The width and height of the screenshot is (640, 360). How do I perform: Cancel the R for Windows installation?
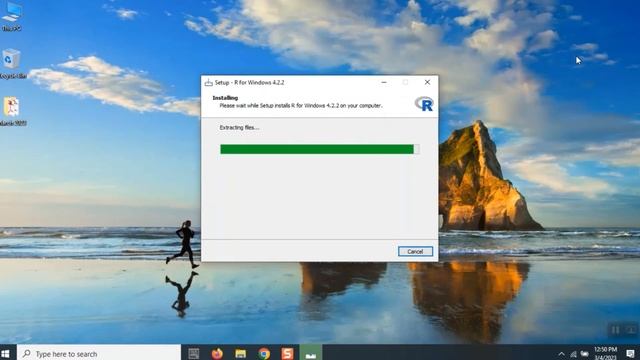(415, 251)
